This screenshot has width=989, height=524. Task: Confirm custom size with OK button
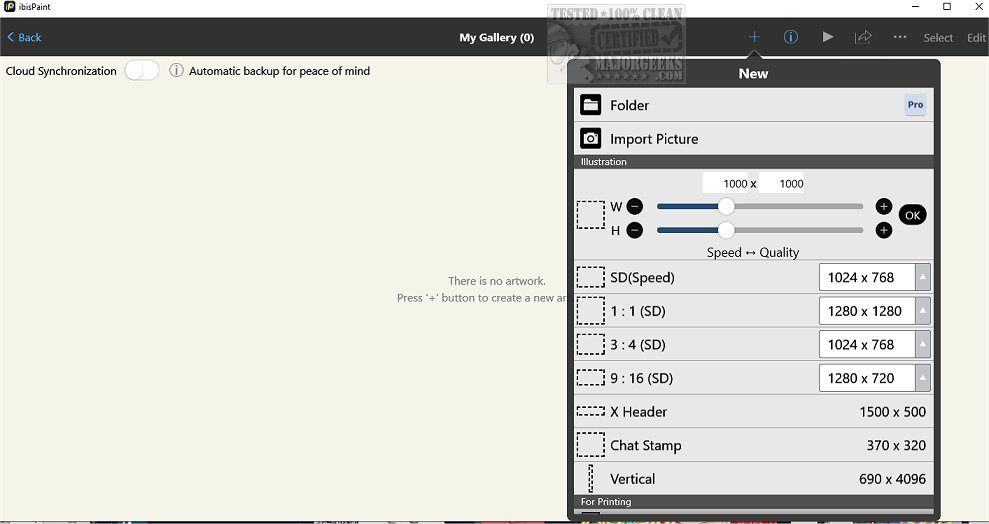[912, 215]
